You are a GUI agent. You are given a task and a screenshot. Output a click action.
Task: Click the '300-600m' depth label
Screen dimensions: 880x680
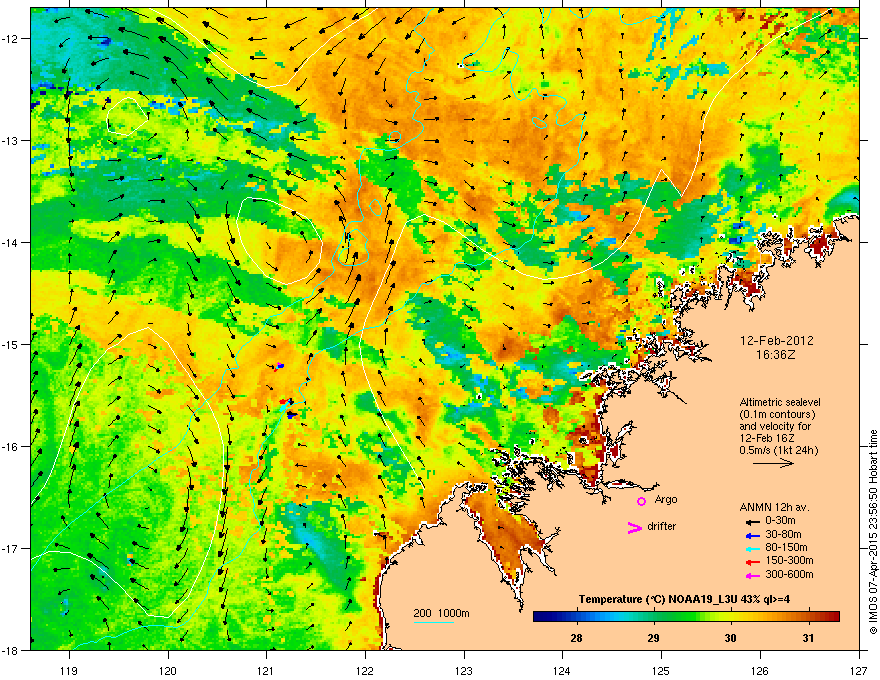tap(789, 575)
